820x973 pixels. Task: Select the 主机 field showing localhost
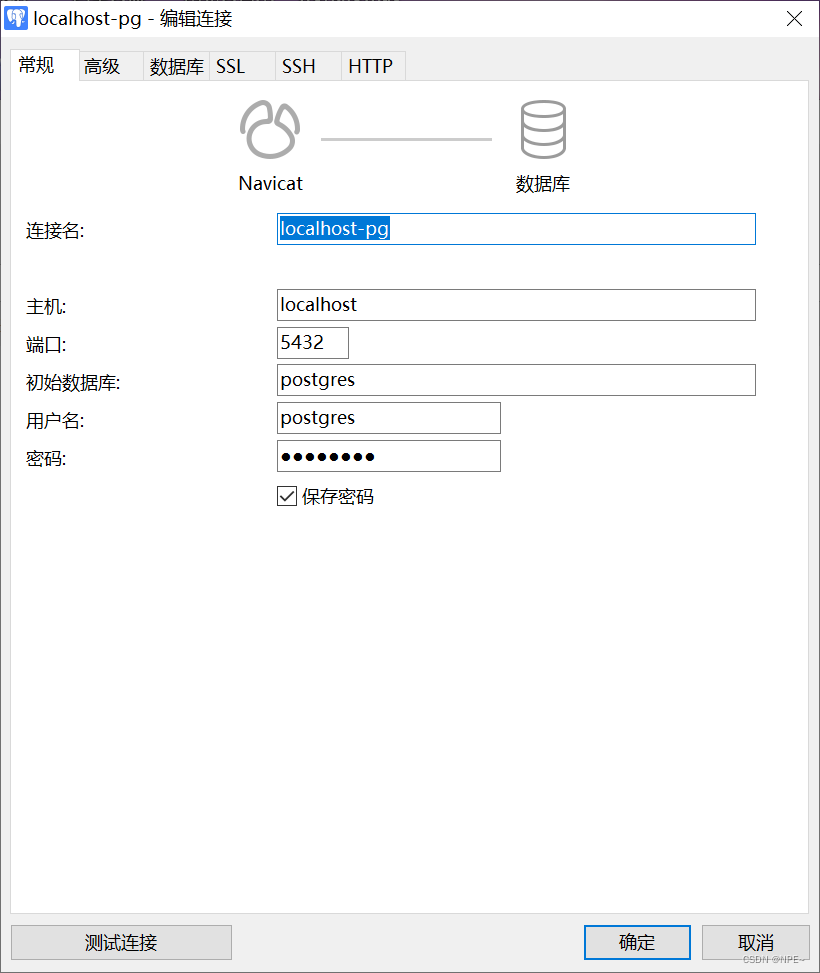point(516,305)
